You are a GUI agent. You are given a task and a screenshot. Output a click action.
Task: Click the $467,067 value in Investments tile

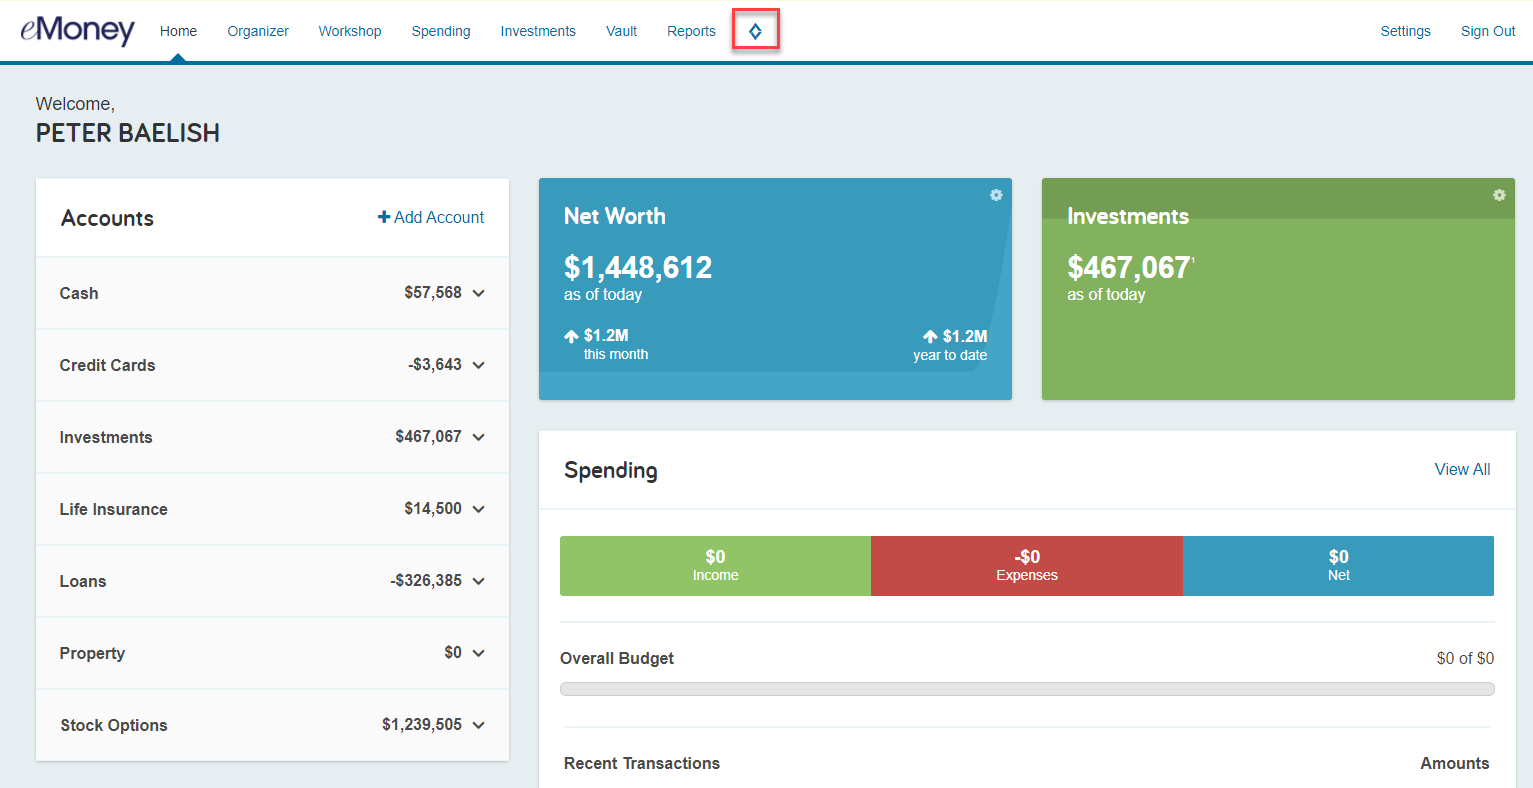tap(1129, 267)
